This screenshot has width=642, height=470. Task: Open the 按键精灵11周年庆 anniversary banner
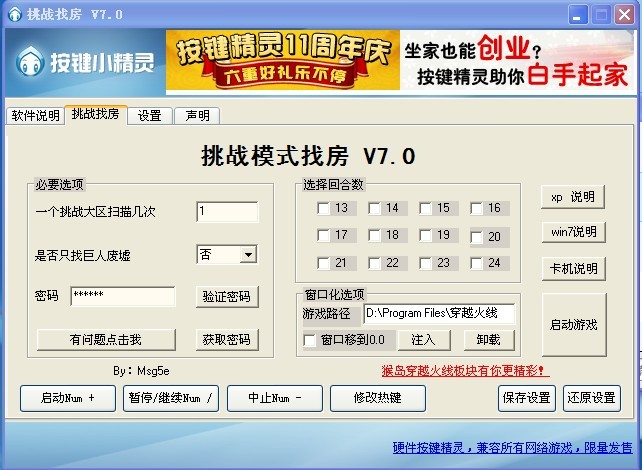coord(283,60)
